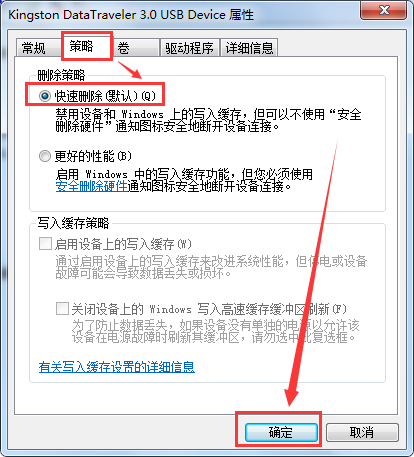The height and width of the screenshot is (457, 414).
Task: Switch to the 常规 tab
Action: [33, 48]
